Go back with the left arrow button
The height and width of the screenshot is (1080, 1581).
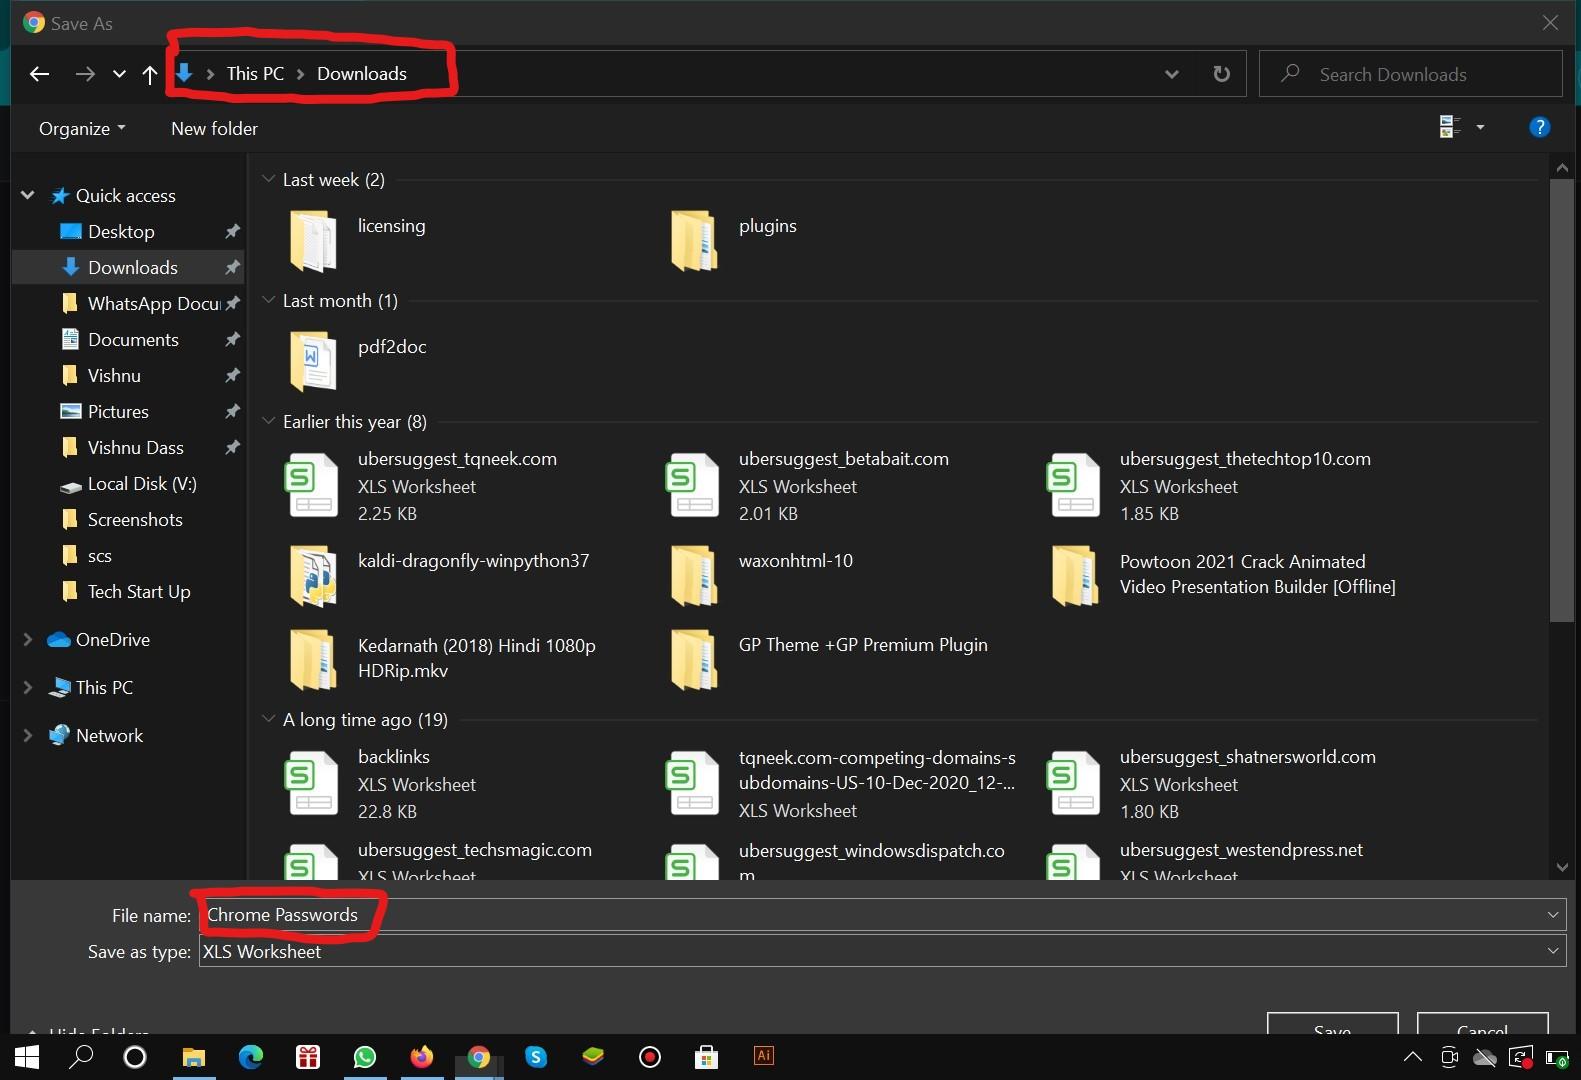click(39, 74)
